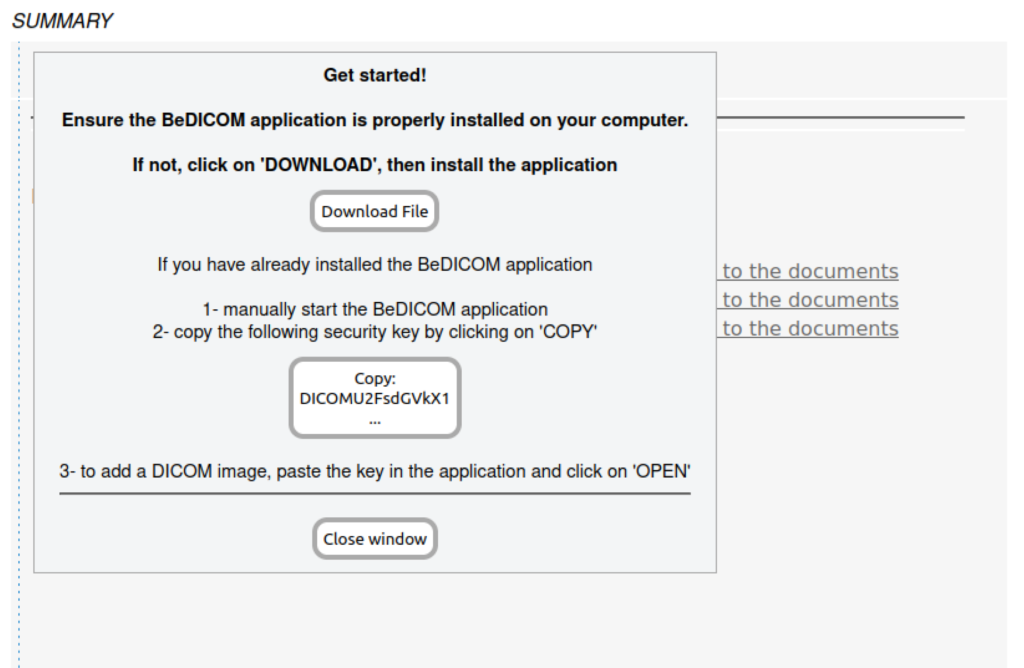Click the ellipsis below the security key

pyautogui.click(x=375, y=420)
